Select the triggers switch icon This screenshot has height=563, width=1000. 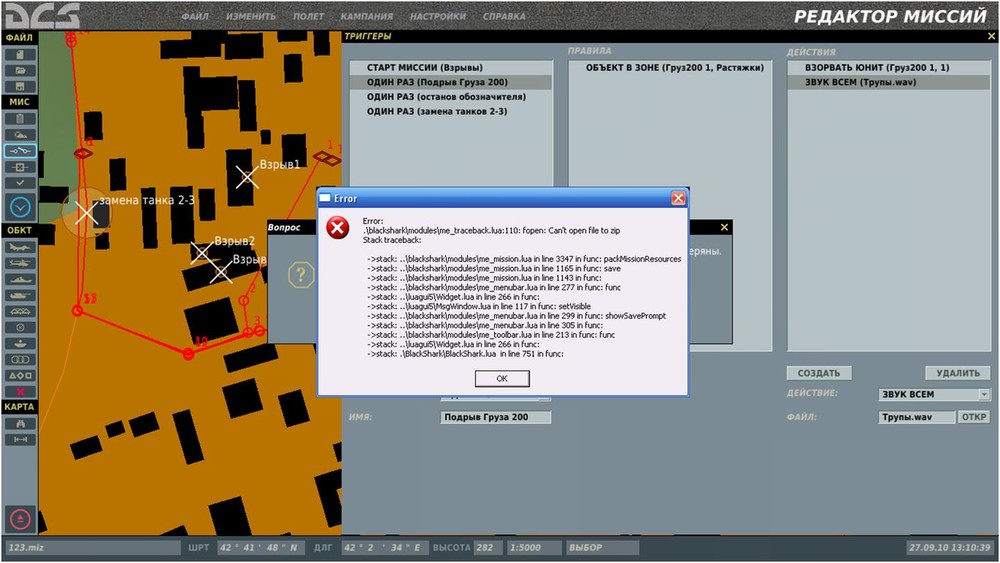click(20, 151)
